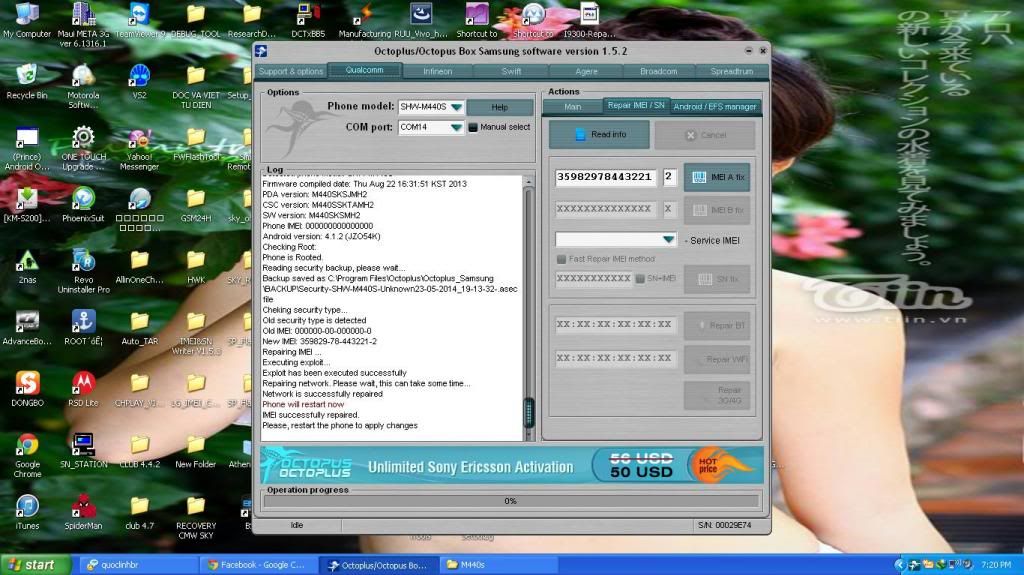The image size is (1024, 575).
Task: Open PhoenixSuit desktop icon
Action: tap(83, 205)
